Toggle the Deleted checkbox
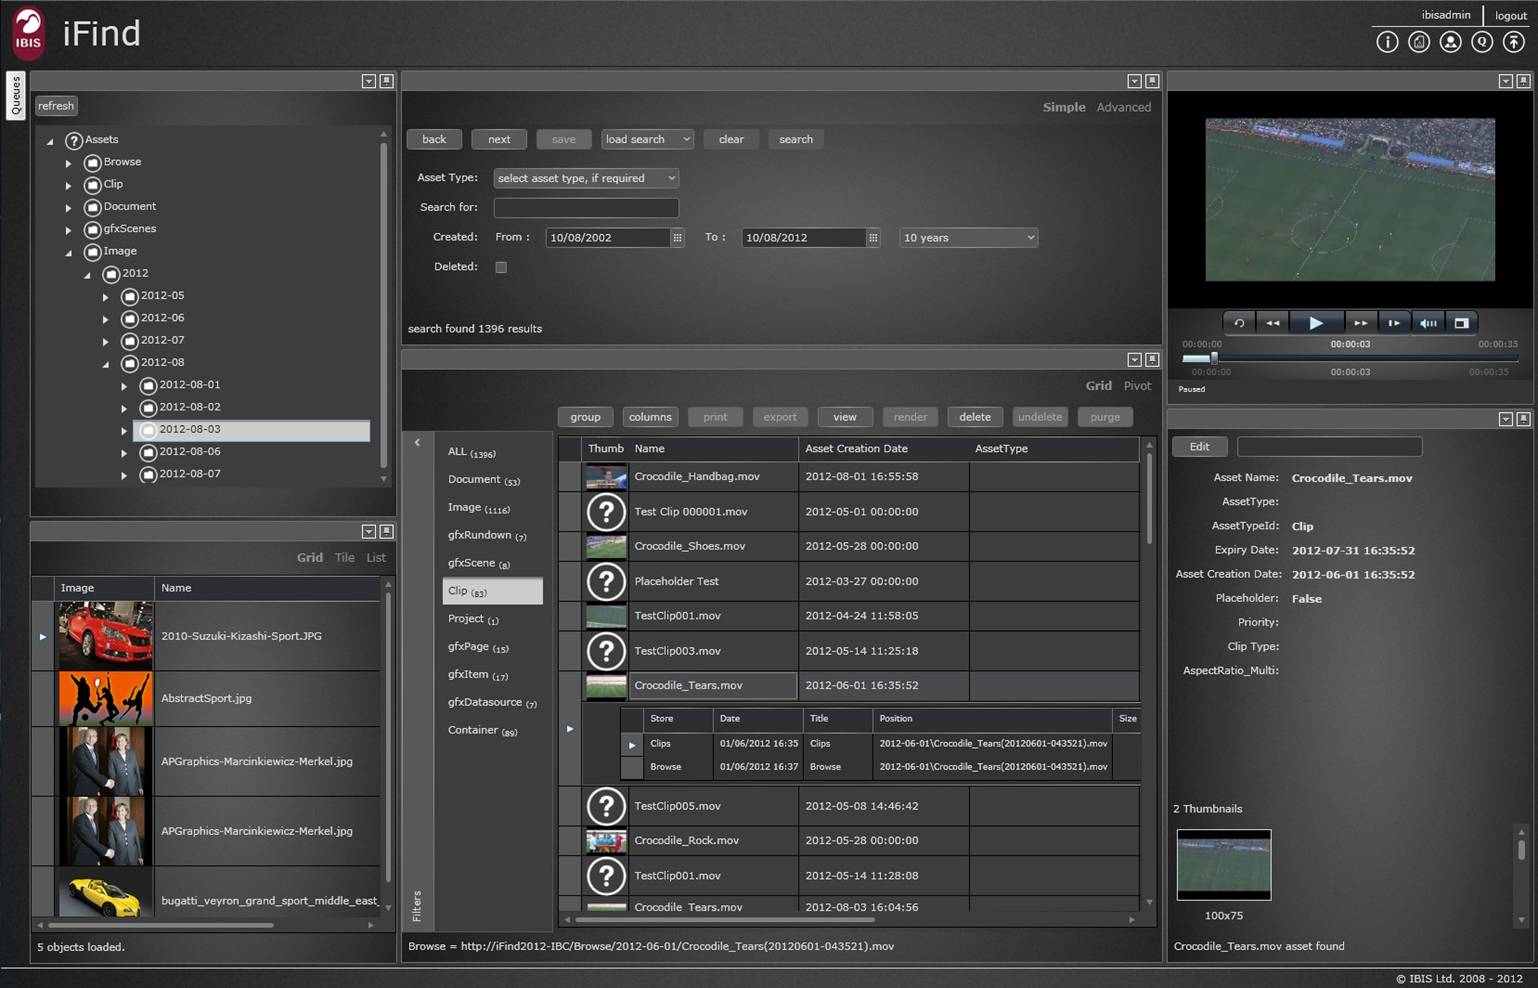 click(x=501, y=267)
